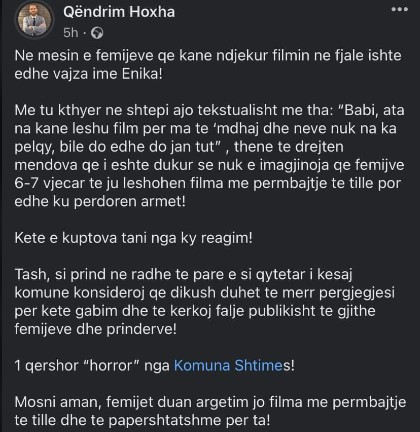Click the text "1 qershor" before horror

pos(45,366)
